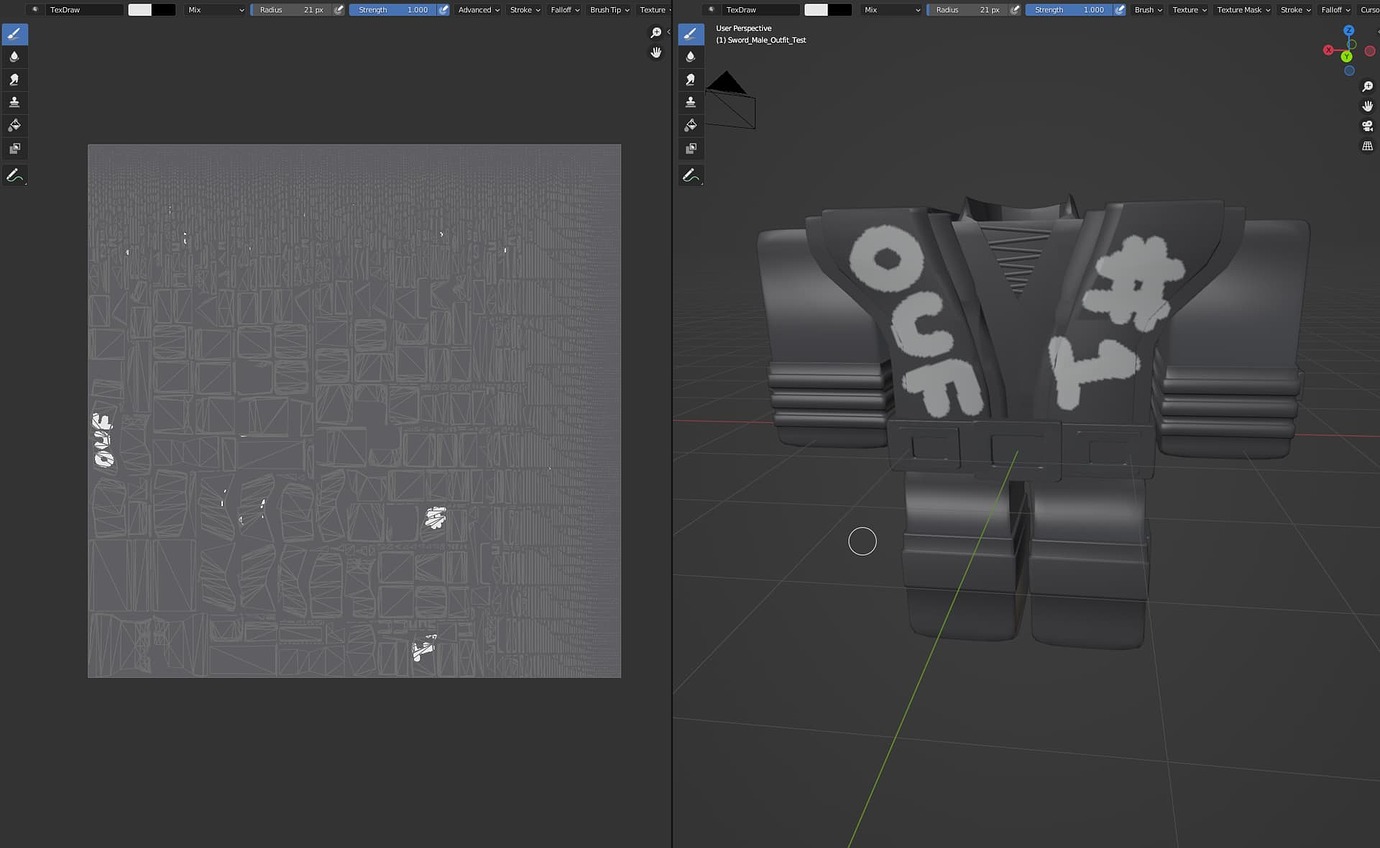
Task: Pick the Annotate tool in the image editor sidebar
Action: point(13,175)
